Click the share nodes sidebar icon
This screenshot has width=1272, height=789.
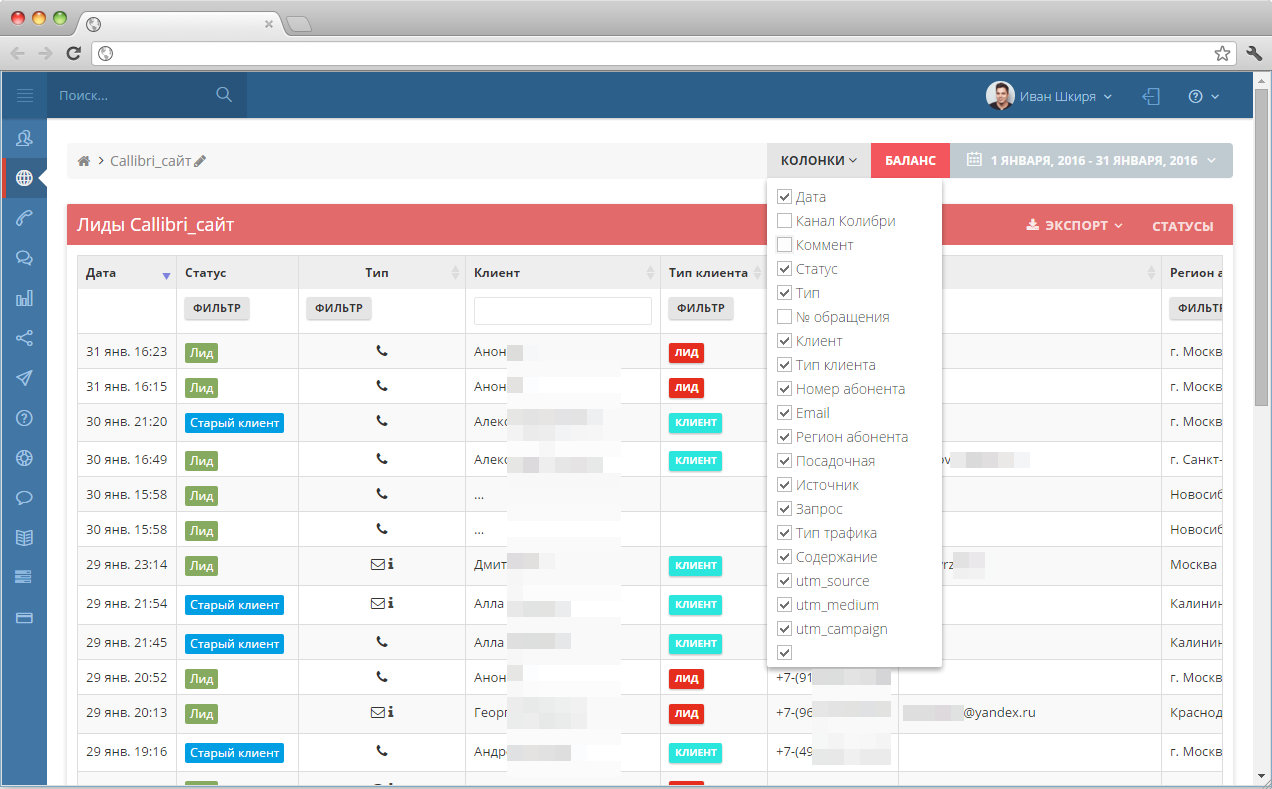pos(24,338)
